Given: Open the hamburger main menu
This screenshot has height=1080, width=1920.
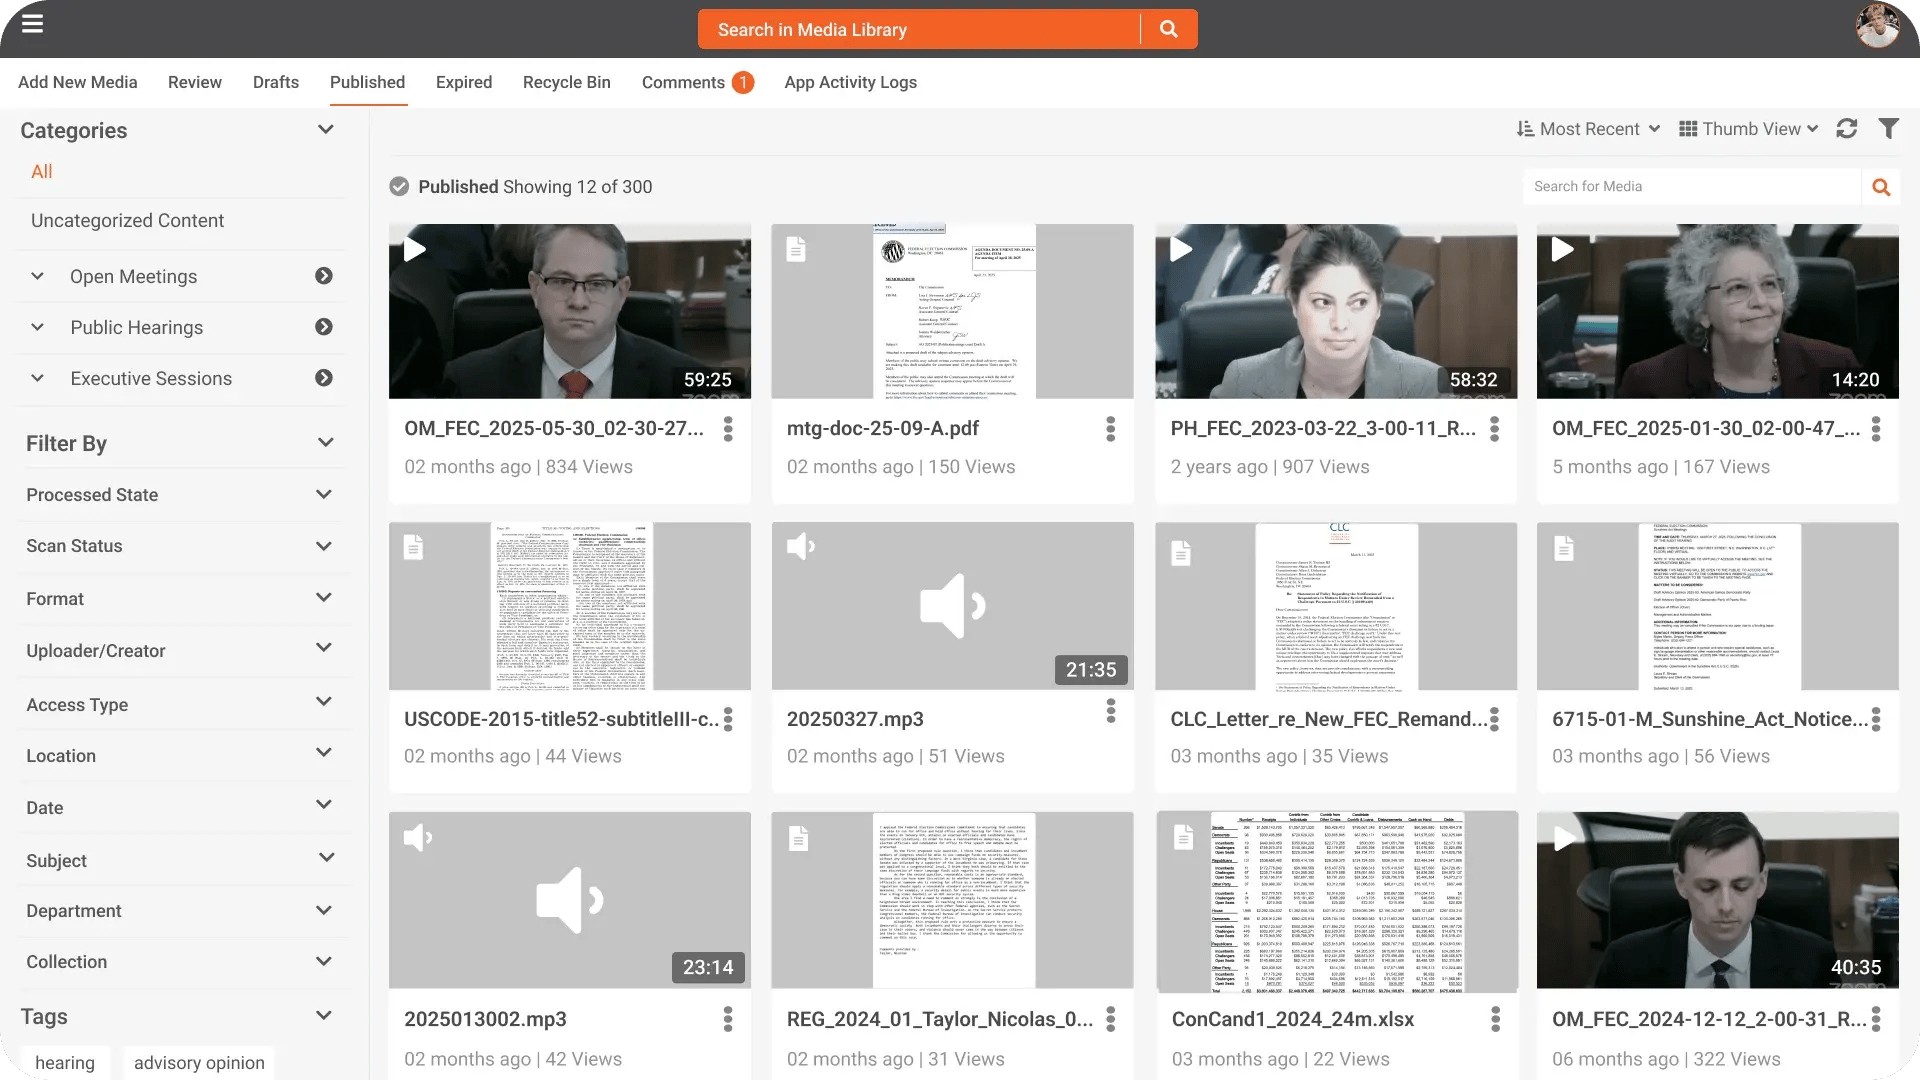Looking at the screenshot, I should pos(32,24).
